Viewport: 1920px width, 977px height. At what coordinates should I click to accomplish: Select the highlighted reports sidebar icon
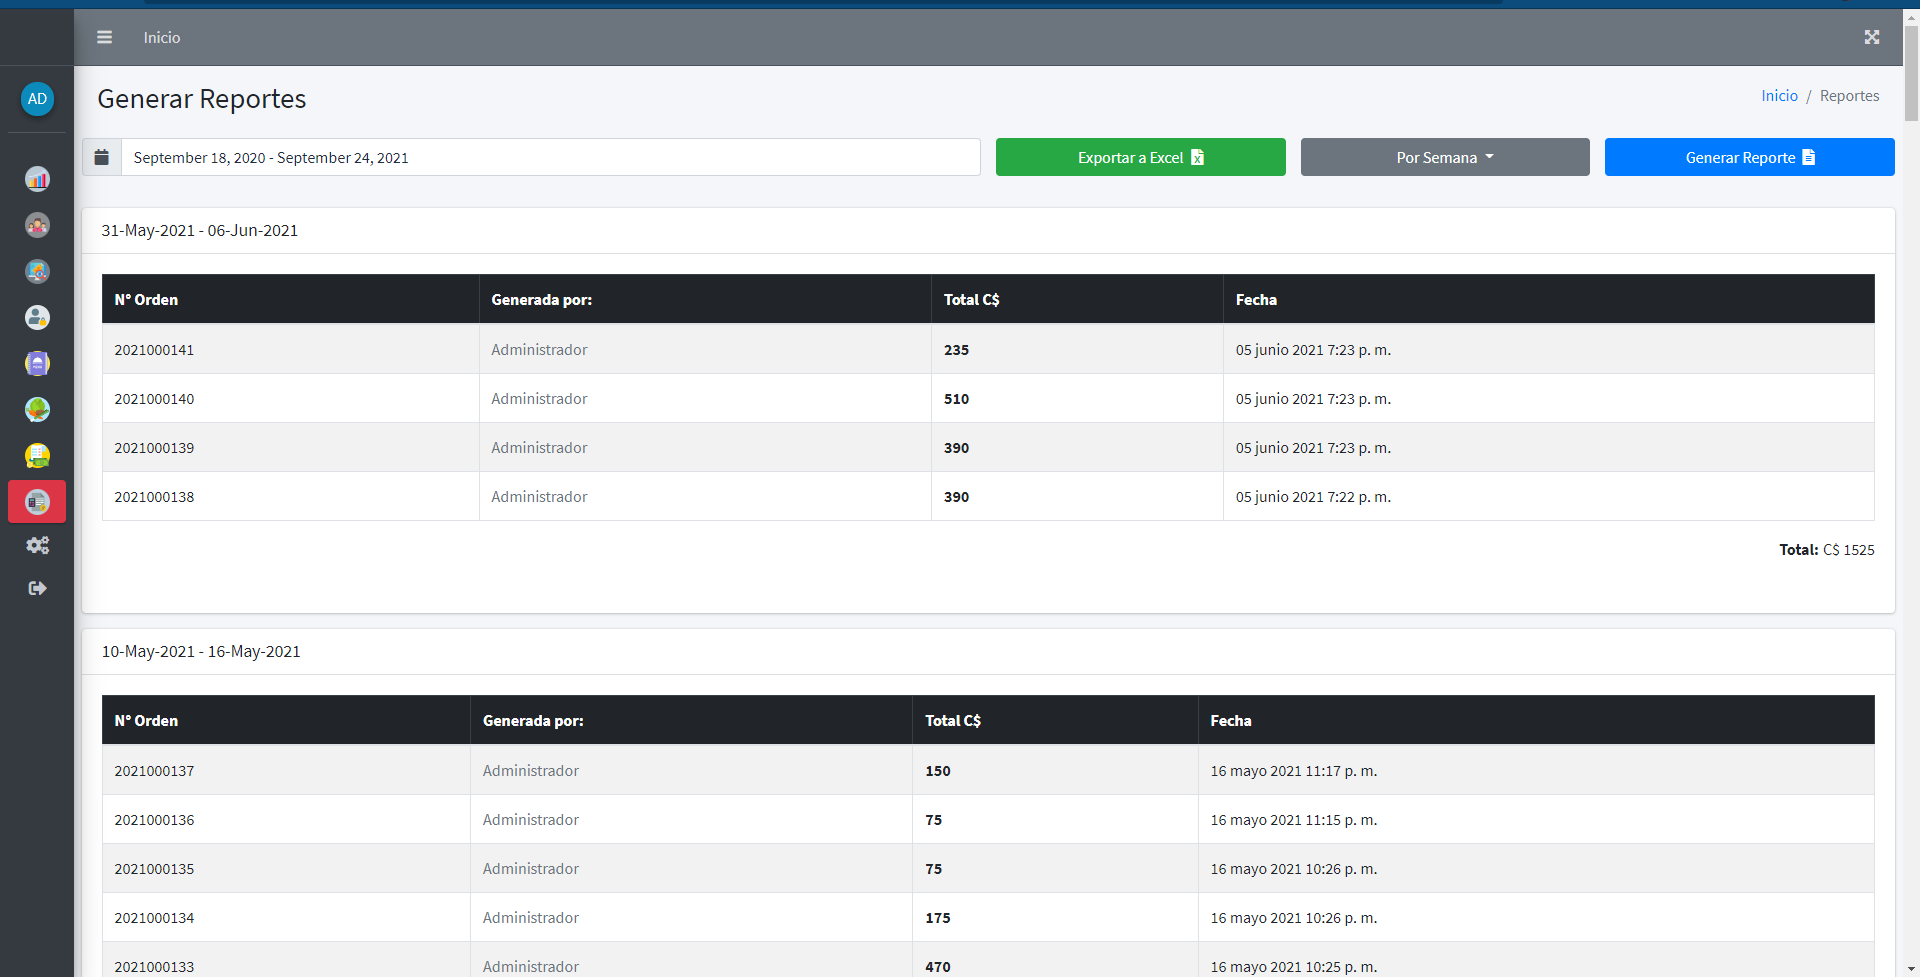point(37,502)
